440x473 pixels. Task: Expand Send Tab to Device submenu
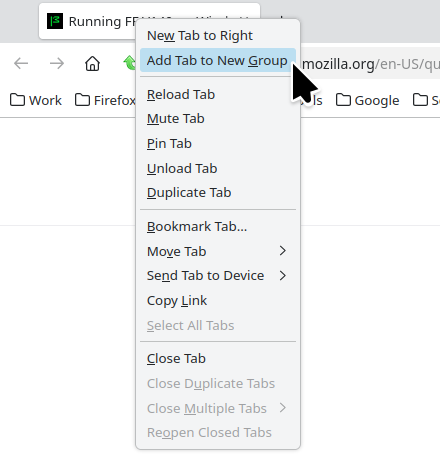[x=283, y=276]
